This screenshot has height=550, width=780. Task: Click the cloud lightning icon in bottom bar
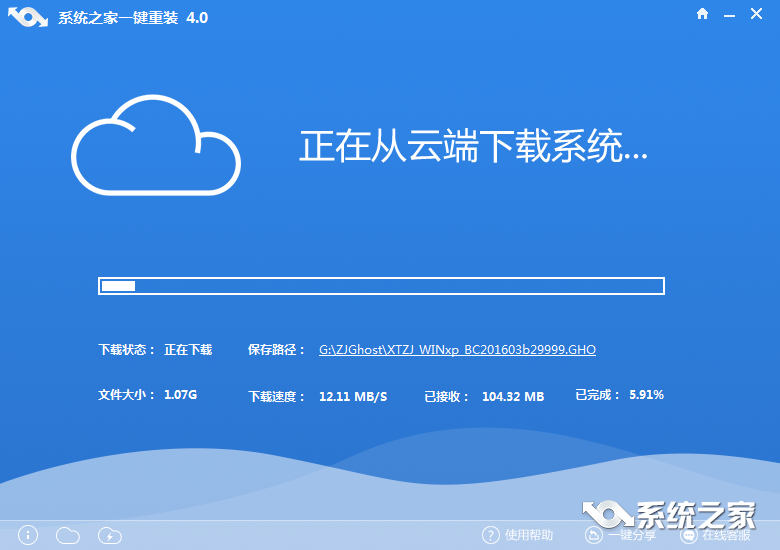point(109,535)
